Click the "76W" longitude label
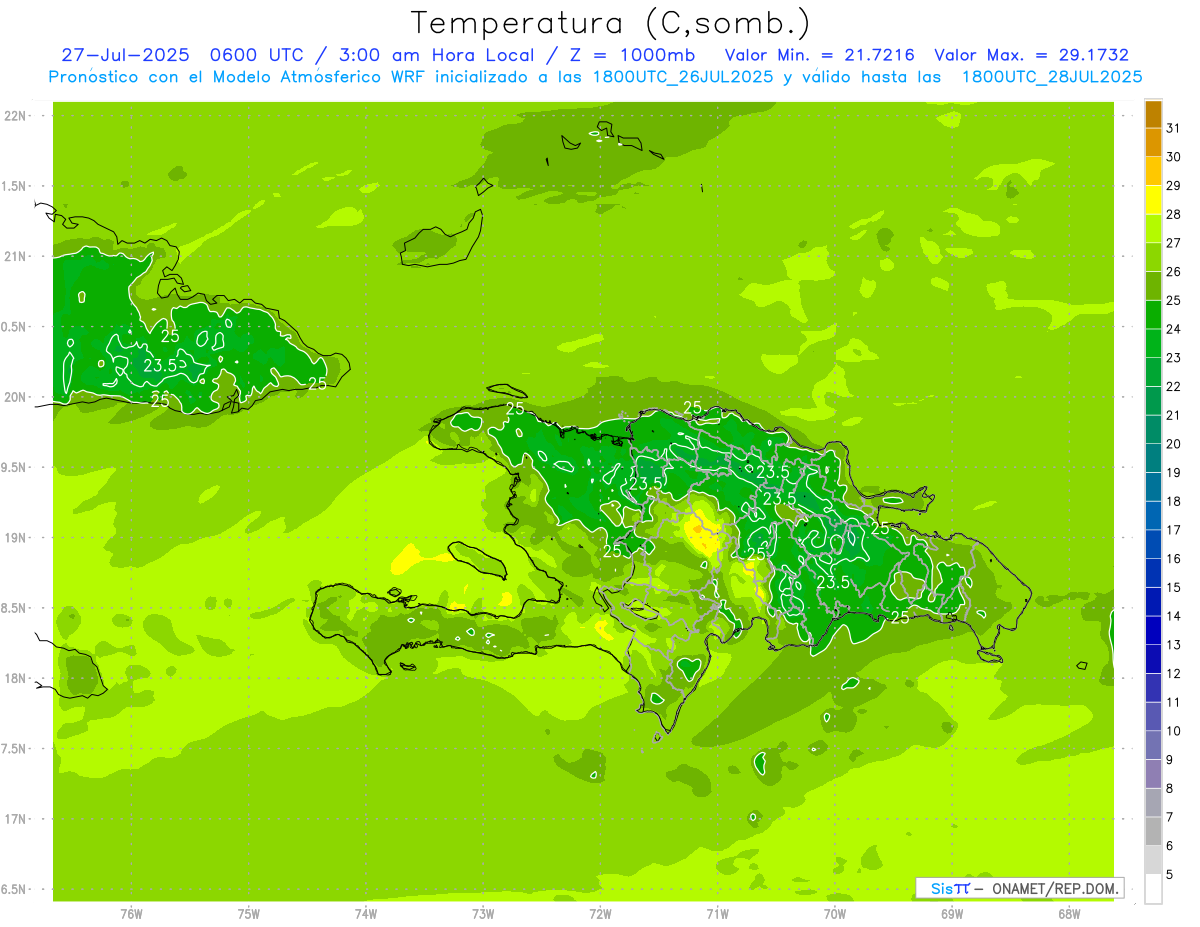The width and height of the screenshot is (1200, 927). coord(131,914)
